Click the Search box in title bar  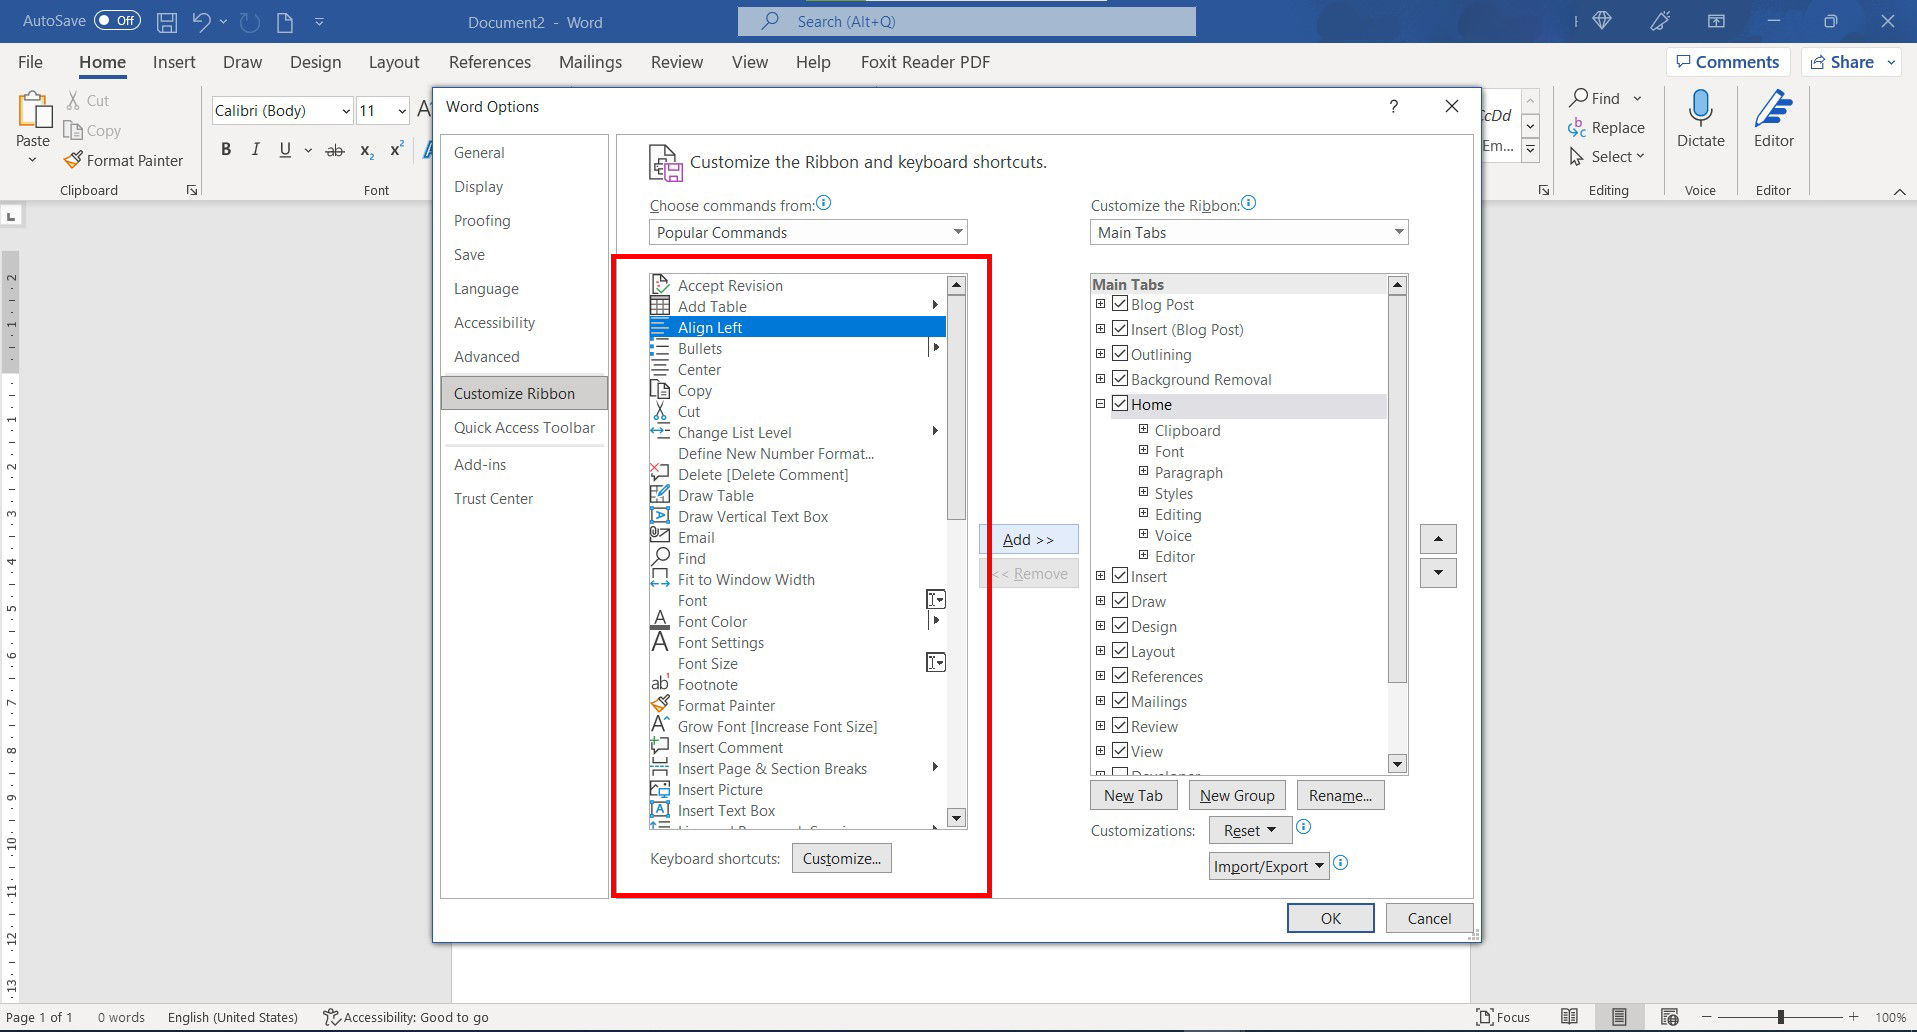[x=967, y=21]
